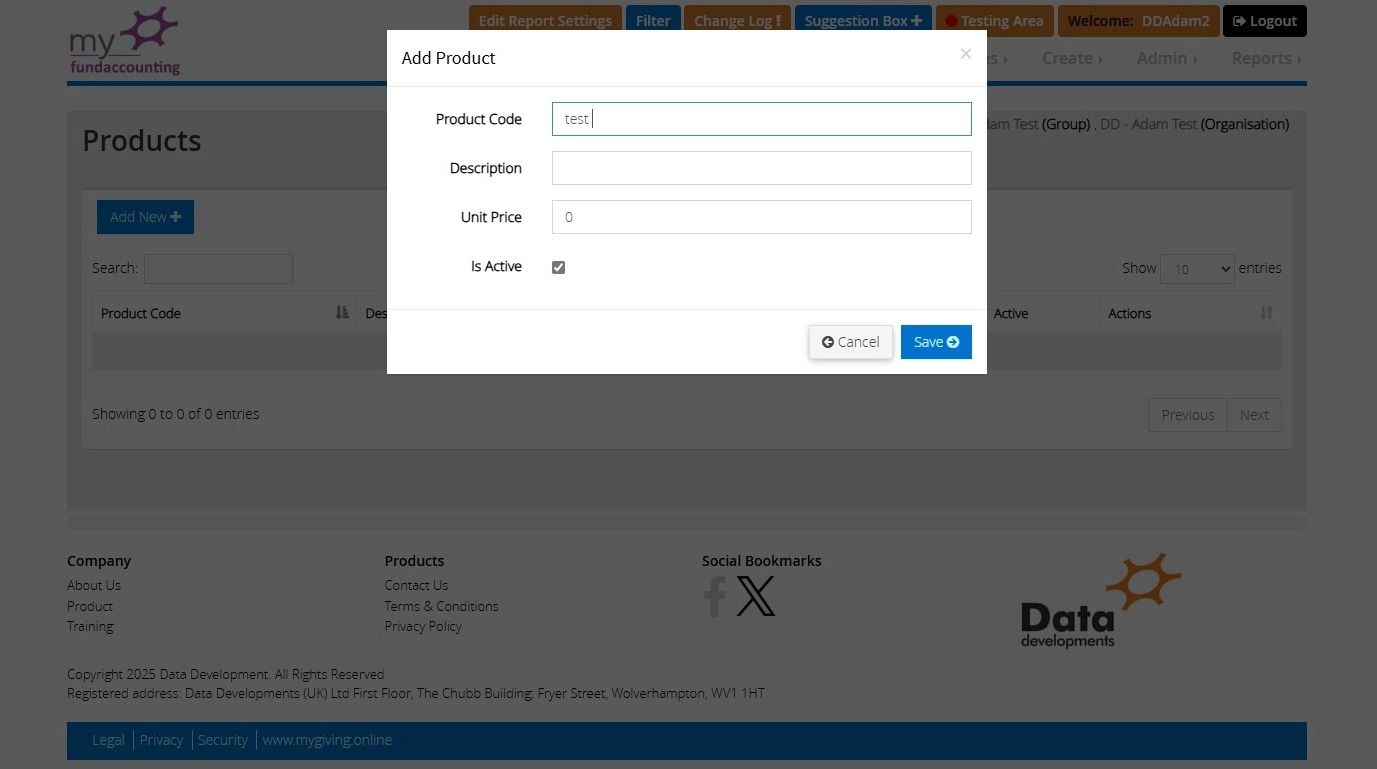Open the www.mygiving.online link
This screenshot has height=769, width=1377.
pos(327,740)
